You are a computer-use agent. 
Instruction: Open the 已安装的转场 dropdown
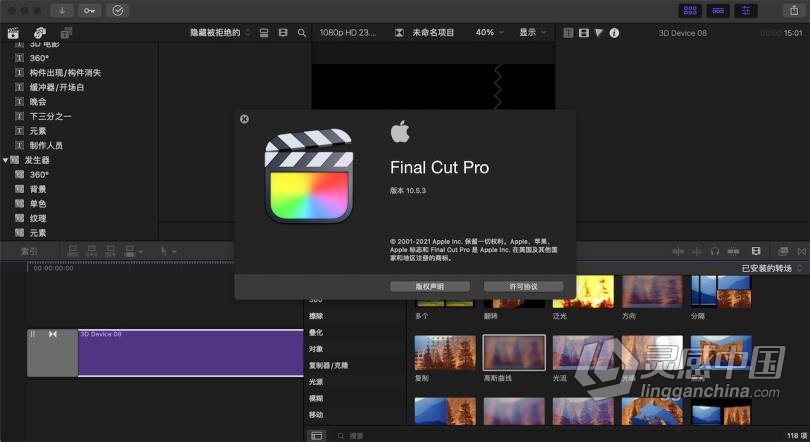pyautogui.click(x=772, y=268)
